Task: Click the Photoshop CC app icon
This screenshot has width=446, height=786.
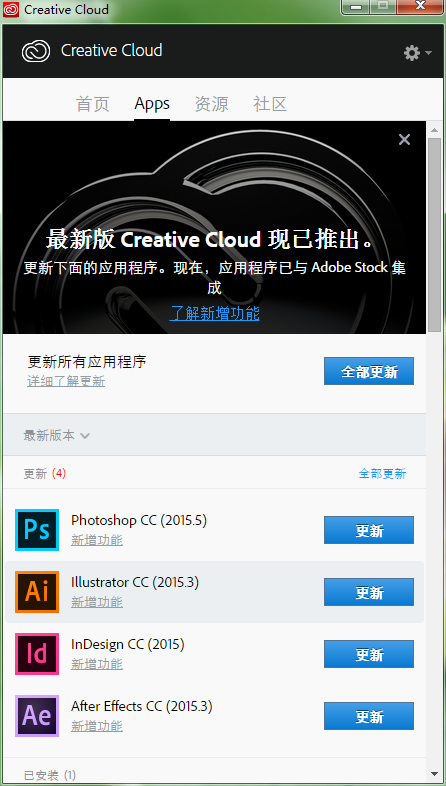Action: pyautogui.click(x=37, y=530)
